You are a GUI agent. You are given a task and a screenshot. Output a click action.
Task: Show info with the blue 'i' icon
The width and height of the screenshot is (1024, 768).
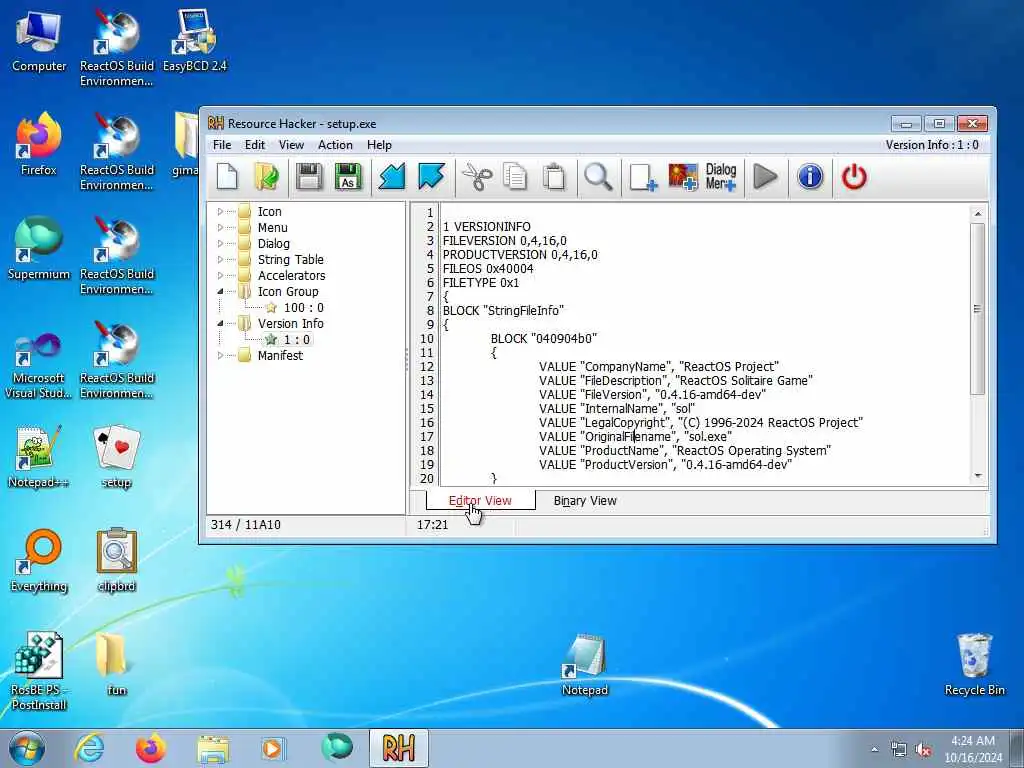click(x=810, y=177)
